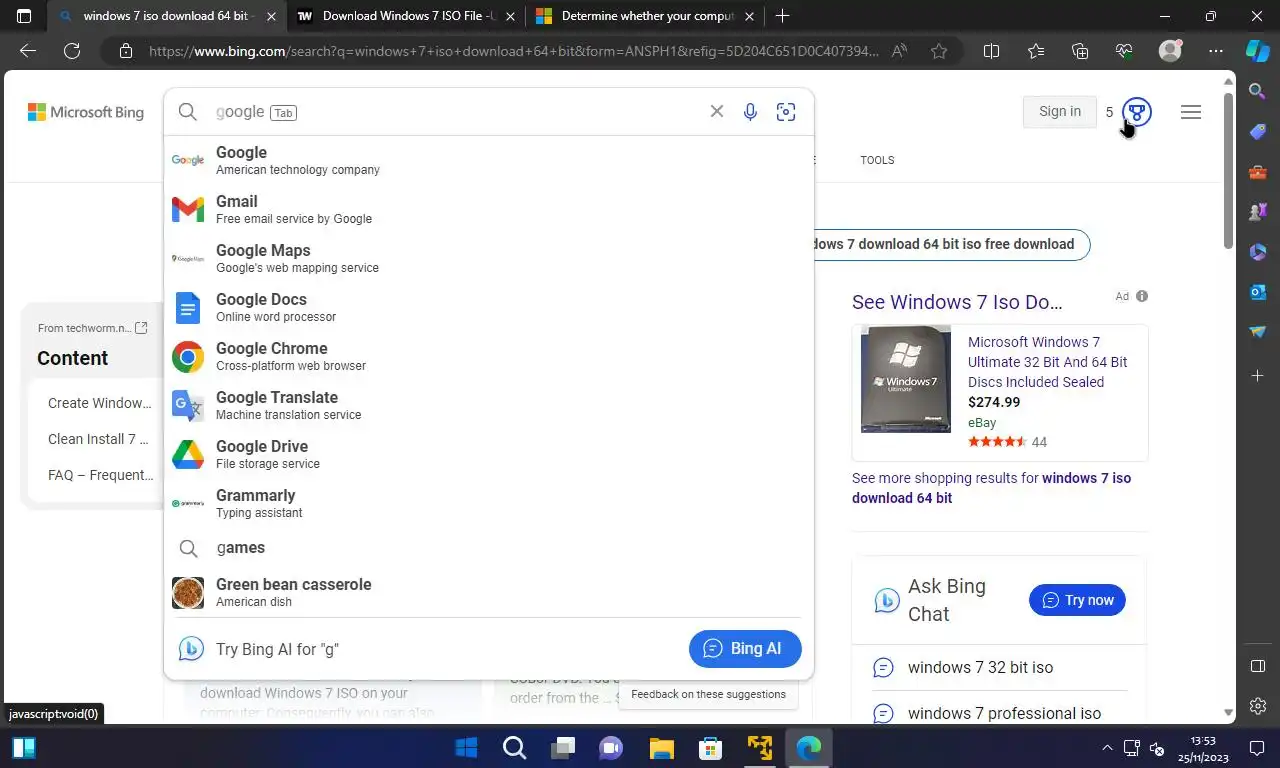Open Microsoft Store from taskbar
The width and height of the screenshot is (1280, 768).
(x=710, y=748)
